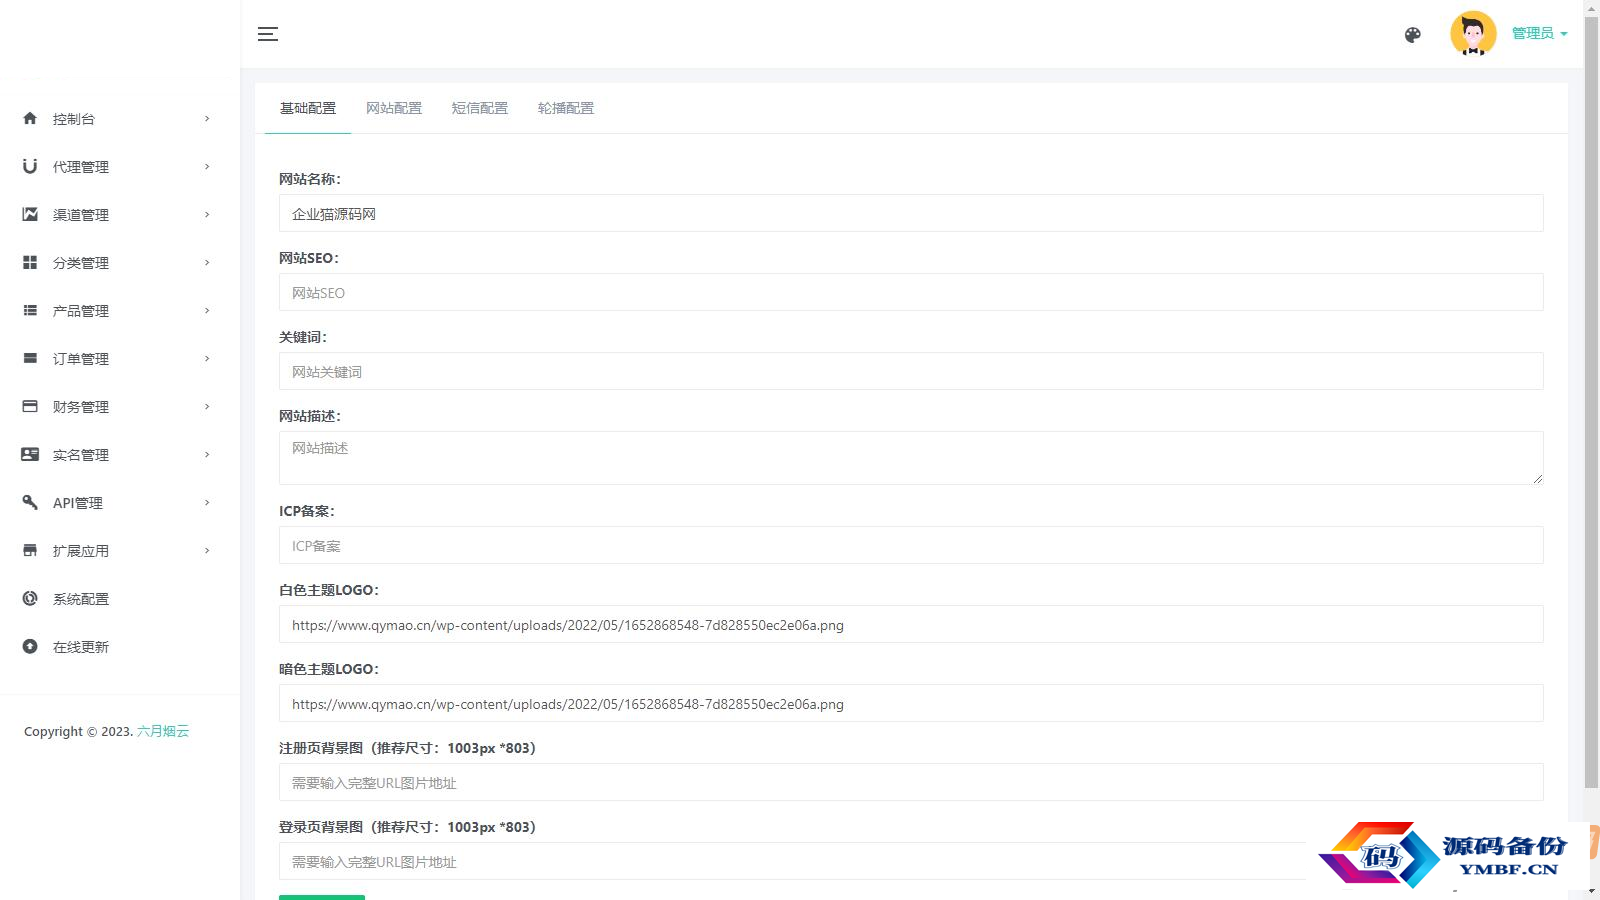Expand the 财务管理 menu chevron
Image resolution: width=1600 pixels, height=900 pixels.
tap(207, 407)
